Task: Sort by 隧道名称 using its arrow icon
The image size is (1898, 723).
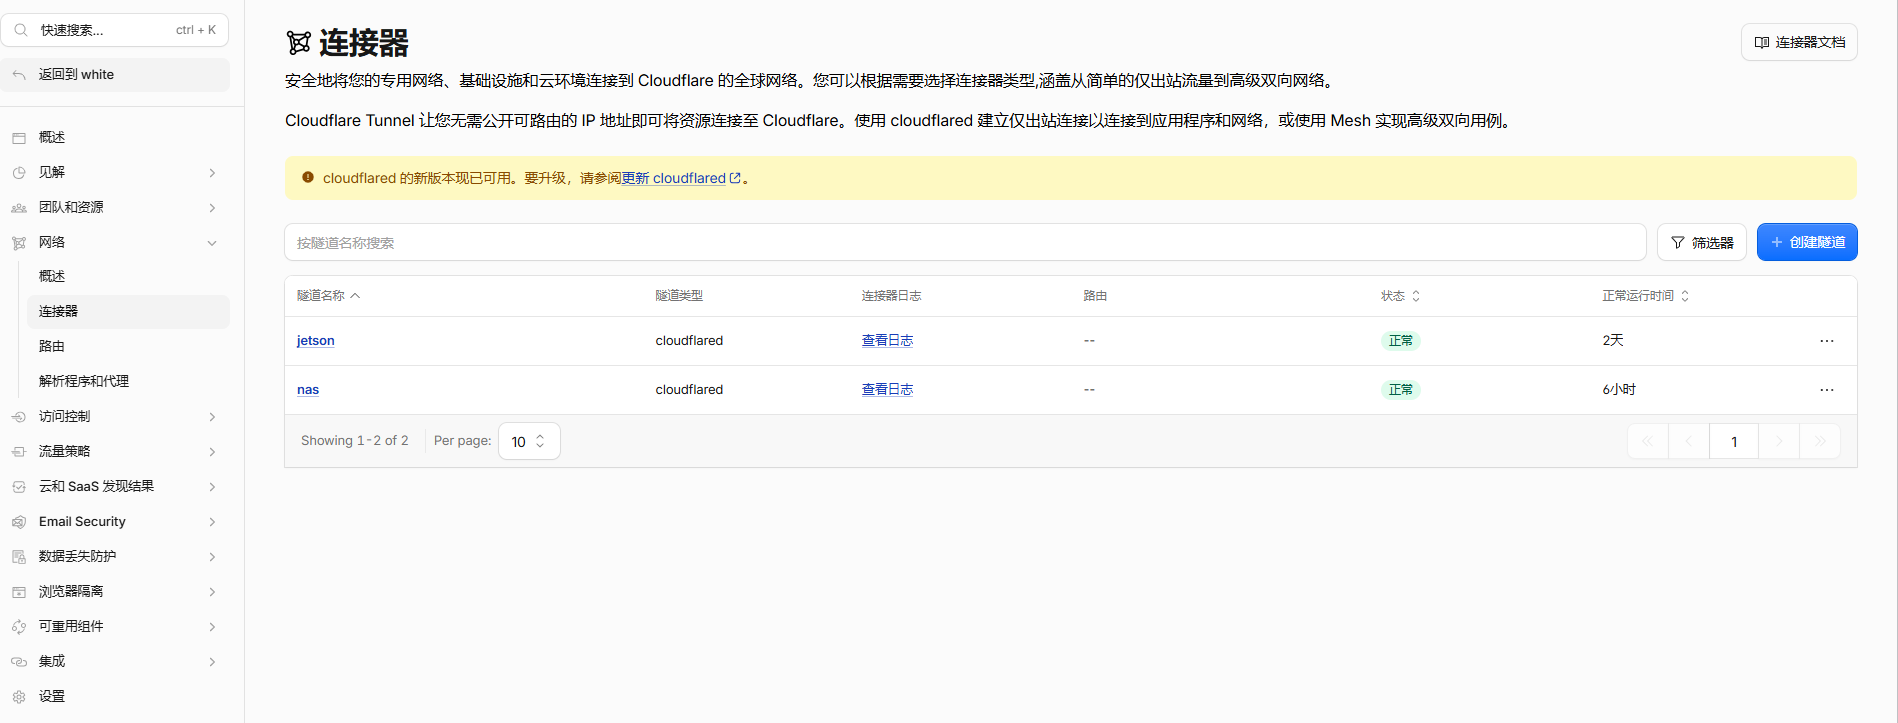Action: 355,296
